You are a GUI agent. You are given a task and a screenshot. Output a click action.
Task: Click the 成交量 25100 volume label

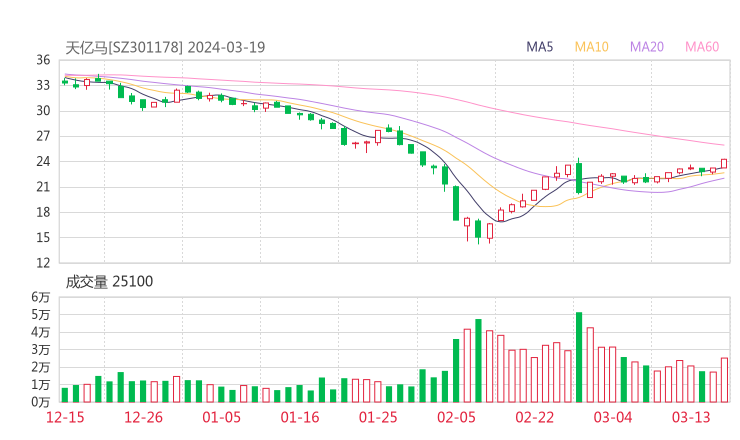[109, 281]
